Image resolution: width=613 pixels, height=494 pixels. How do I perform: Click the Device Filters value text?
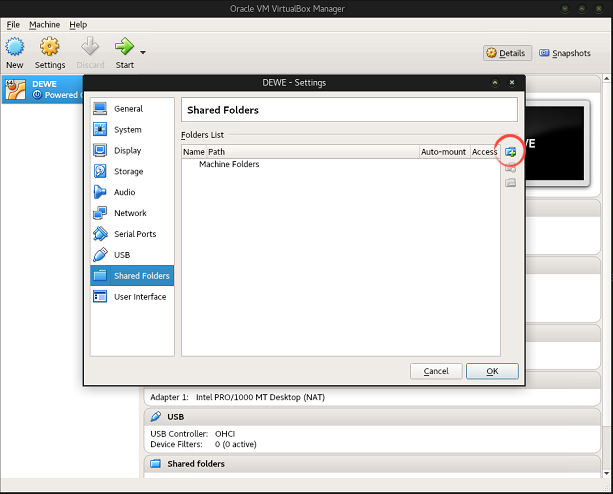click(235, 444)
